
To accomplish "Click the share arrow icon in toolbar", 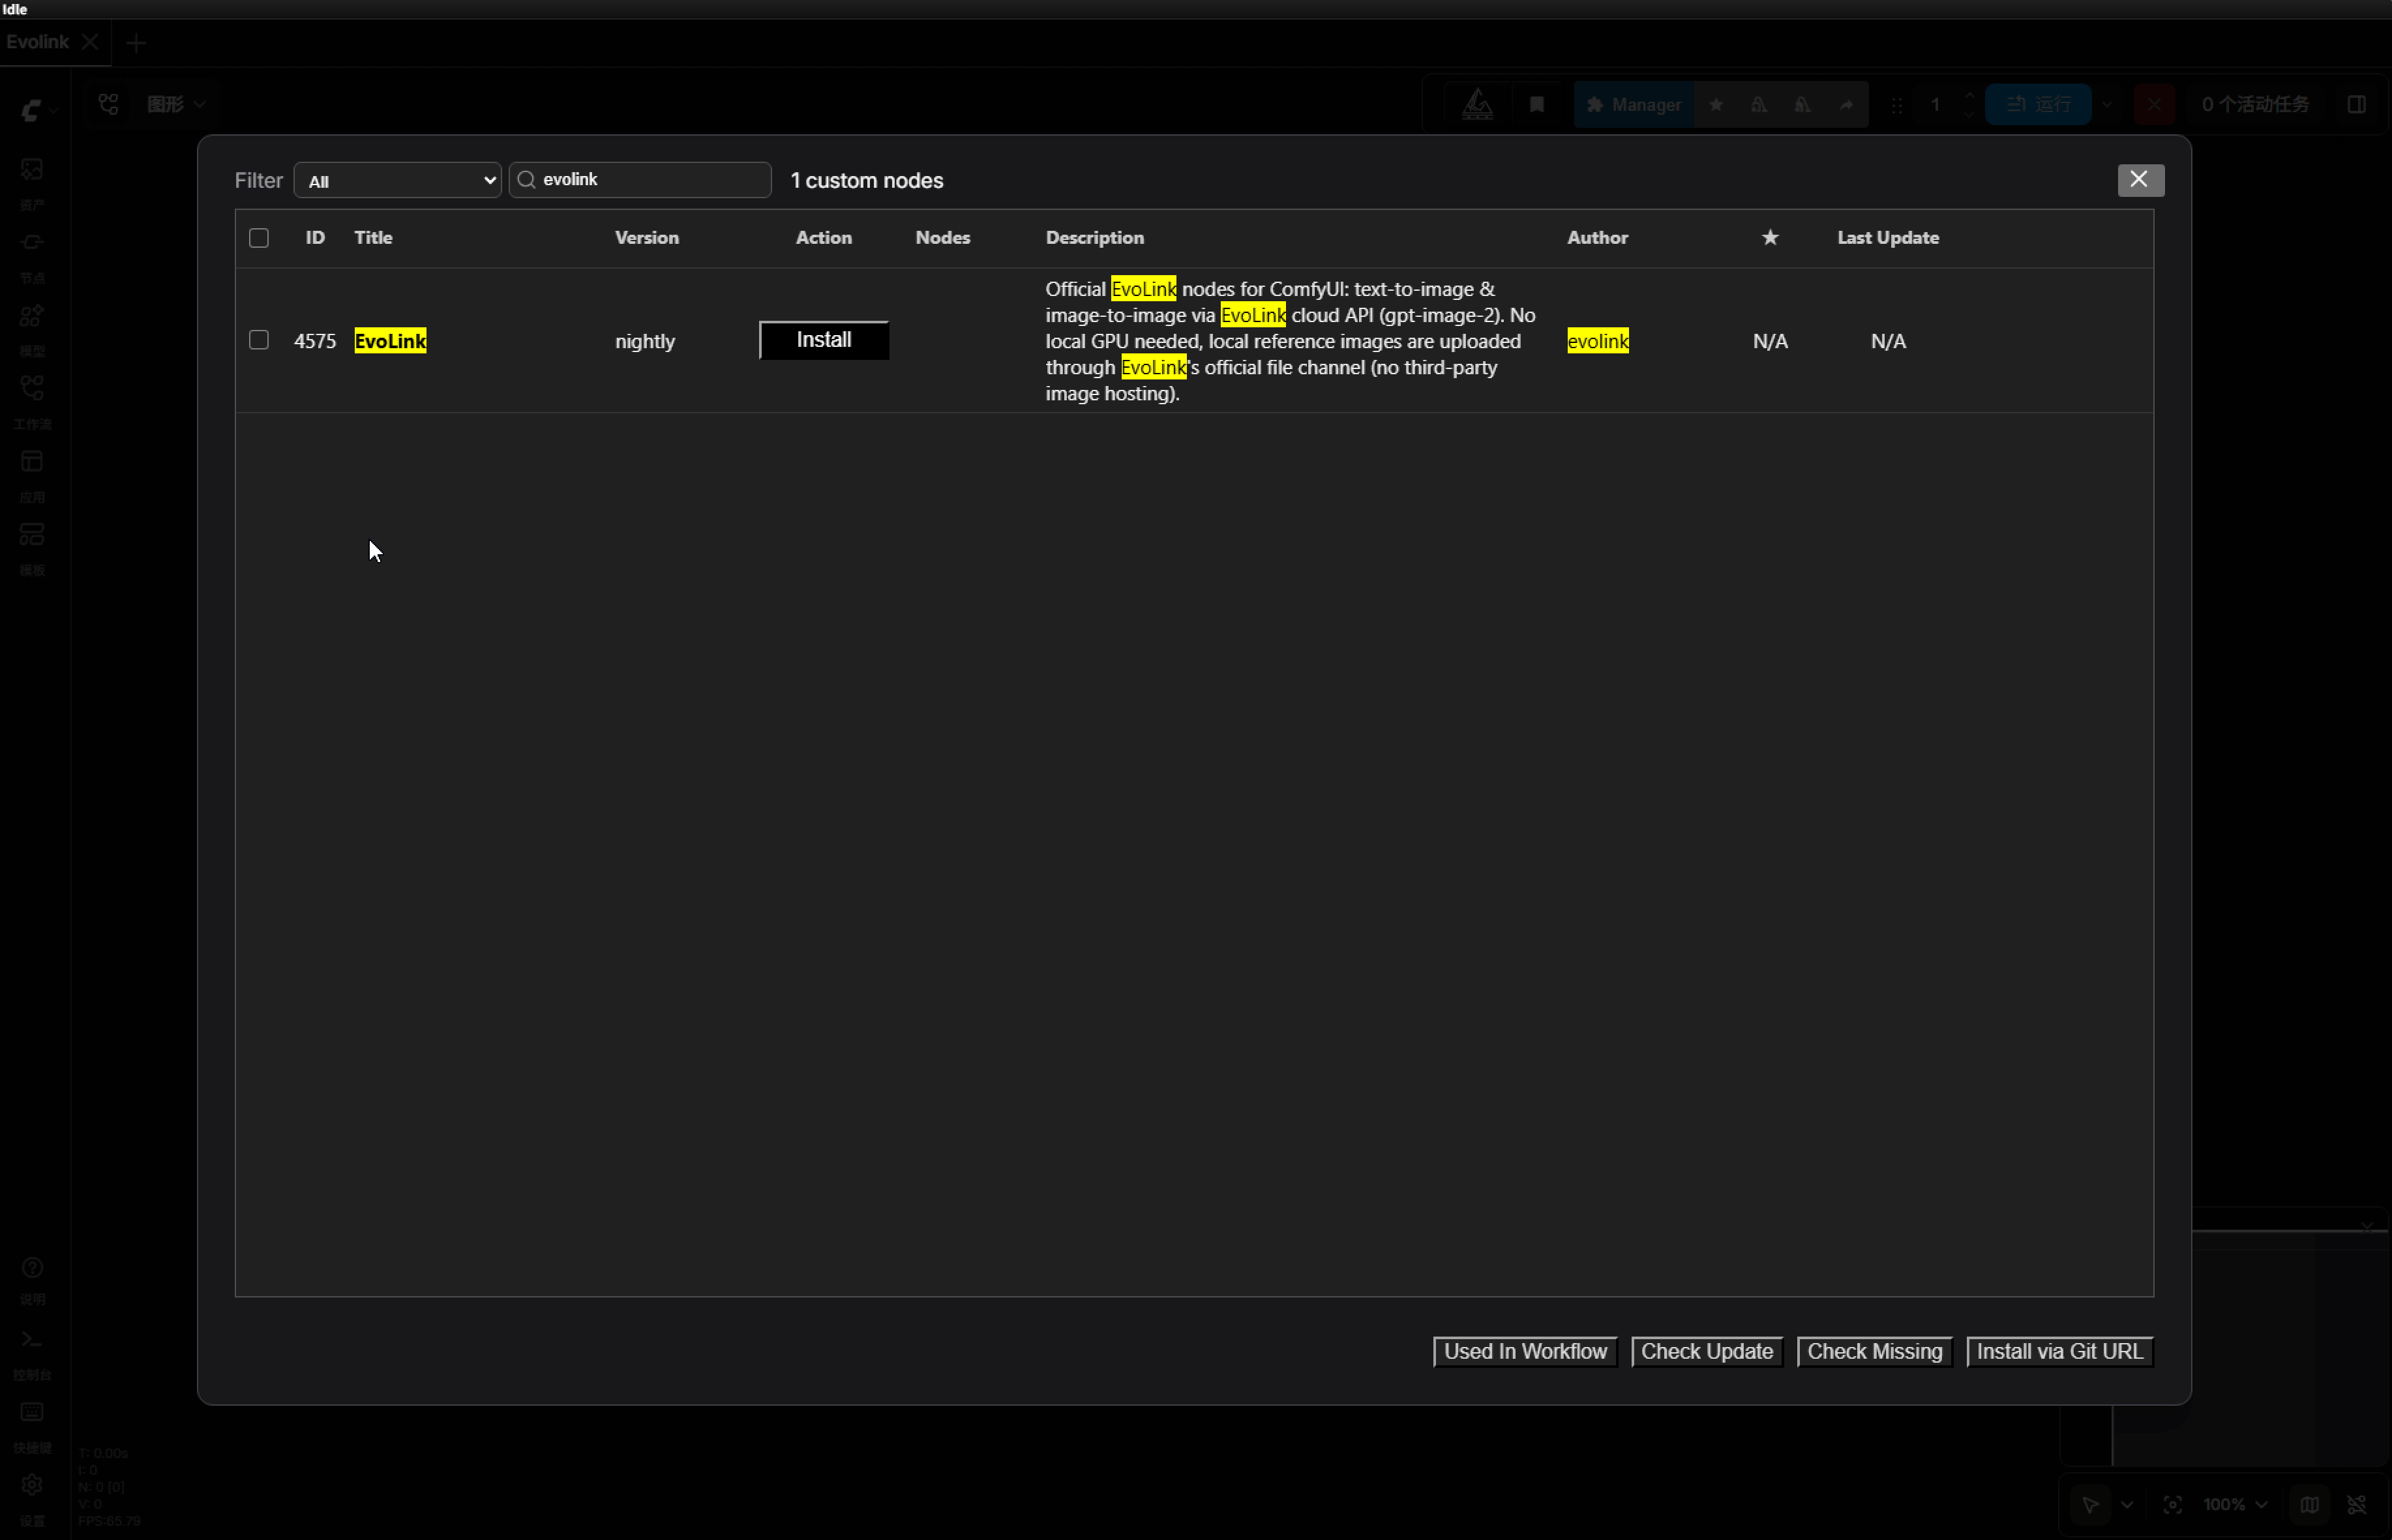I will (x=1847, y=104).
